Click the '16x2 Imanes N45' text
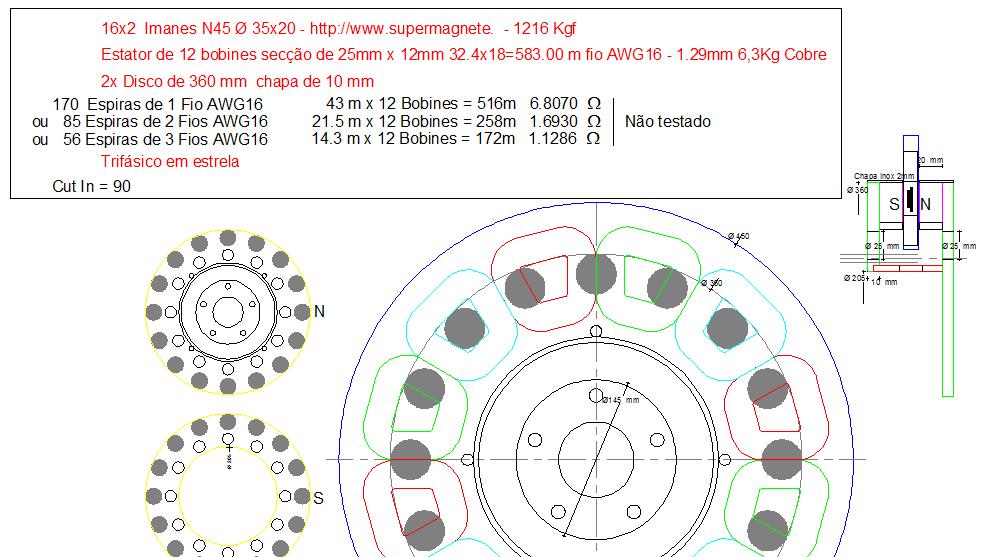 (166, 29)
